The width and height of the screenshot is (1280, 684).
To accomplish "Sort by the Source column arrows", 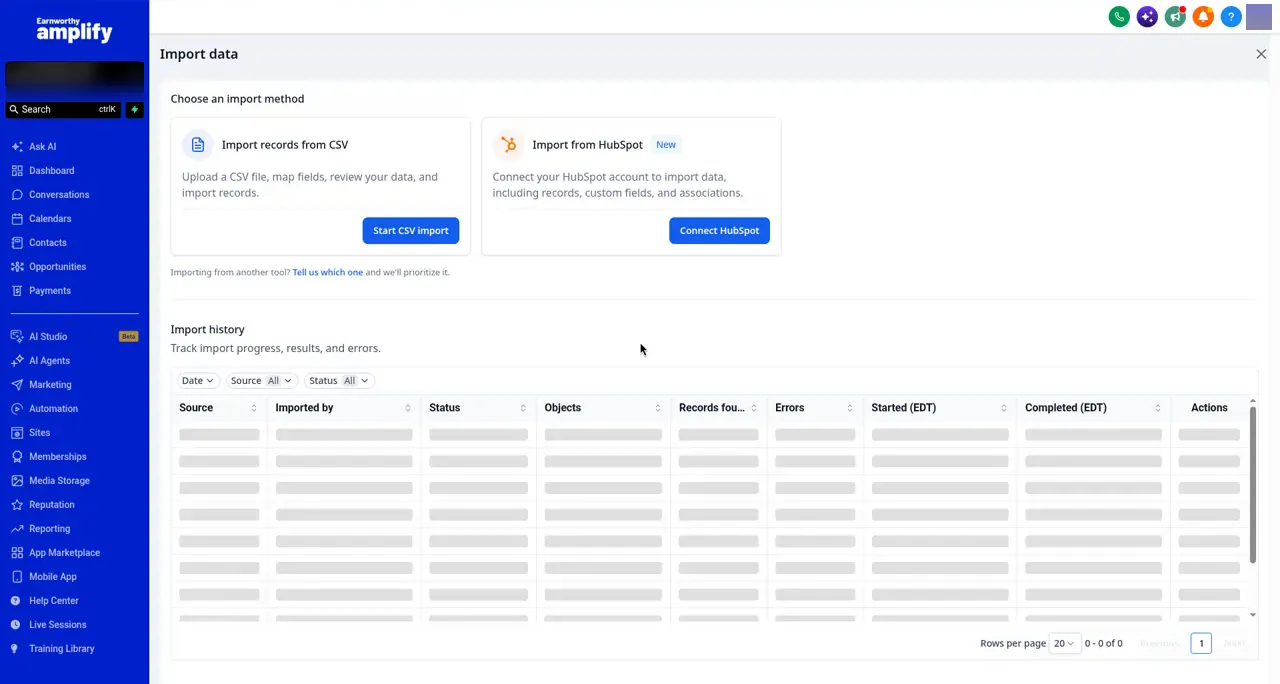I will click(x=253, y=408).
